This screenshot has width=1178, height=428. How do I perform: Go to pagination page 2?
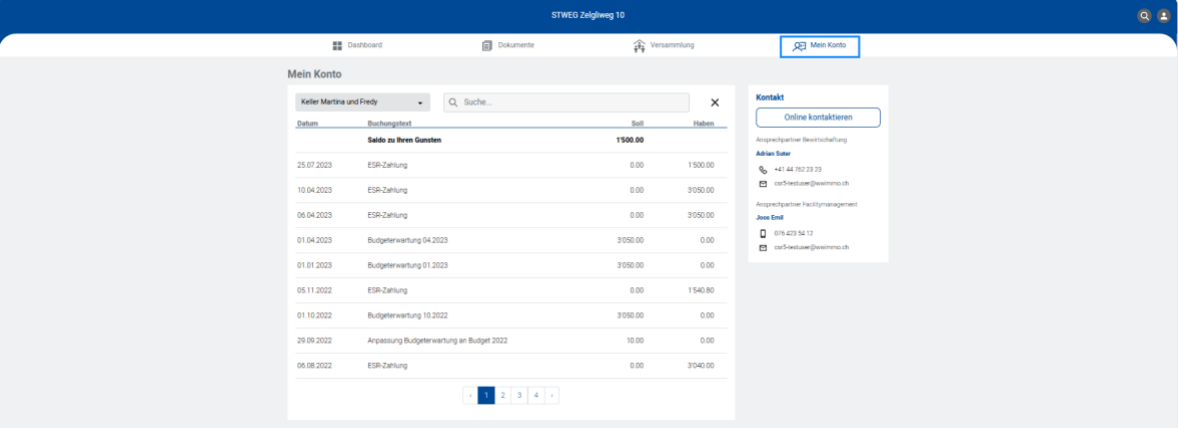pos(503,395)
